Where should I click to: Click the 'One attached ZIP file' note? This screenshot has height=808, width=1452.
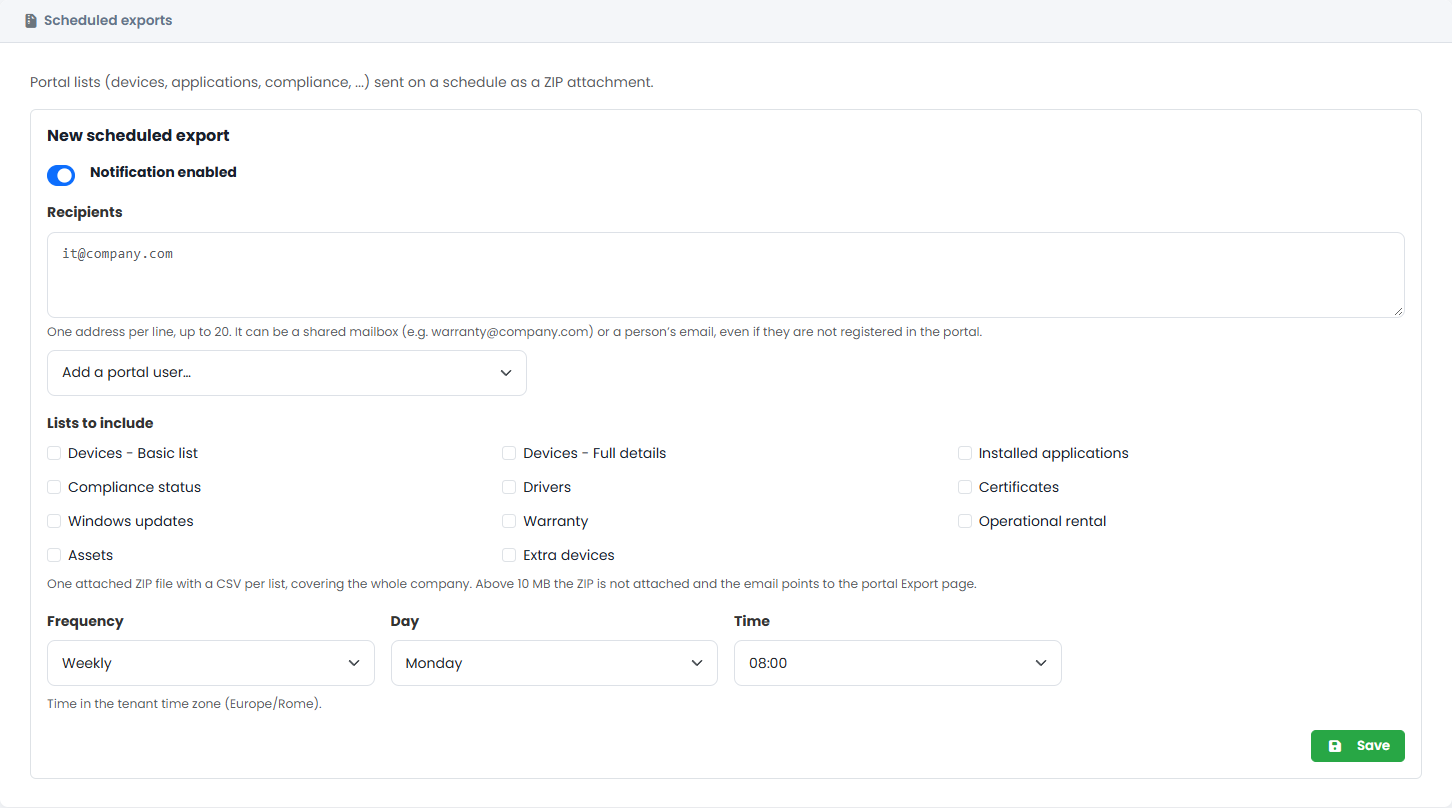(x=512, y=584)
